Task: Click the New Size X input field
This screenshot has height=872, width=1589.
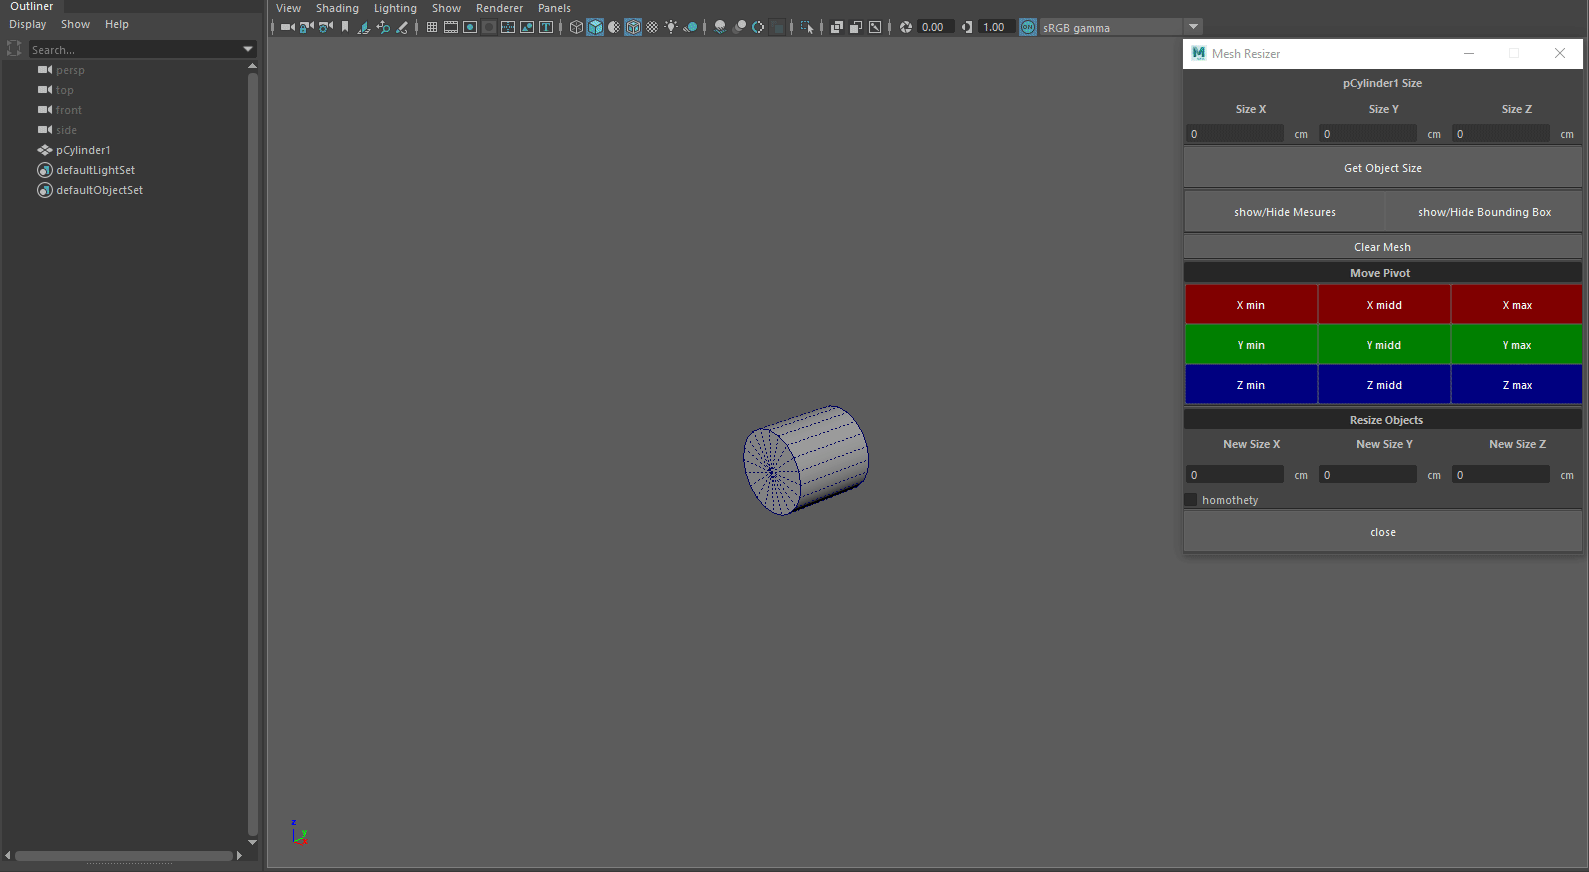Action: coord(1235,475)
